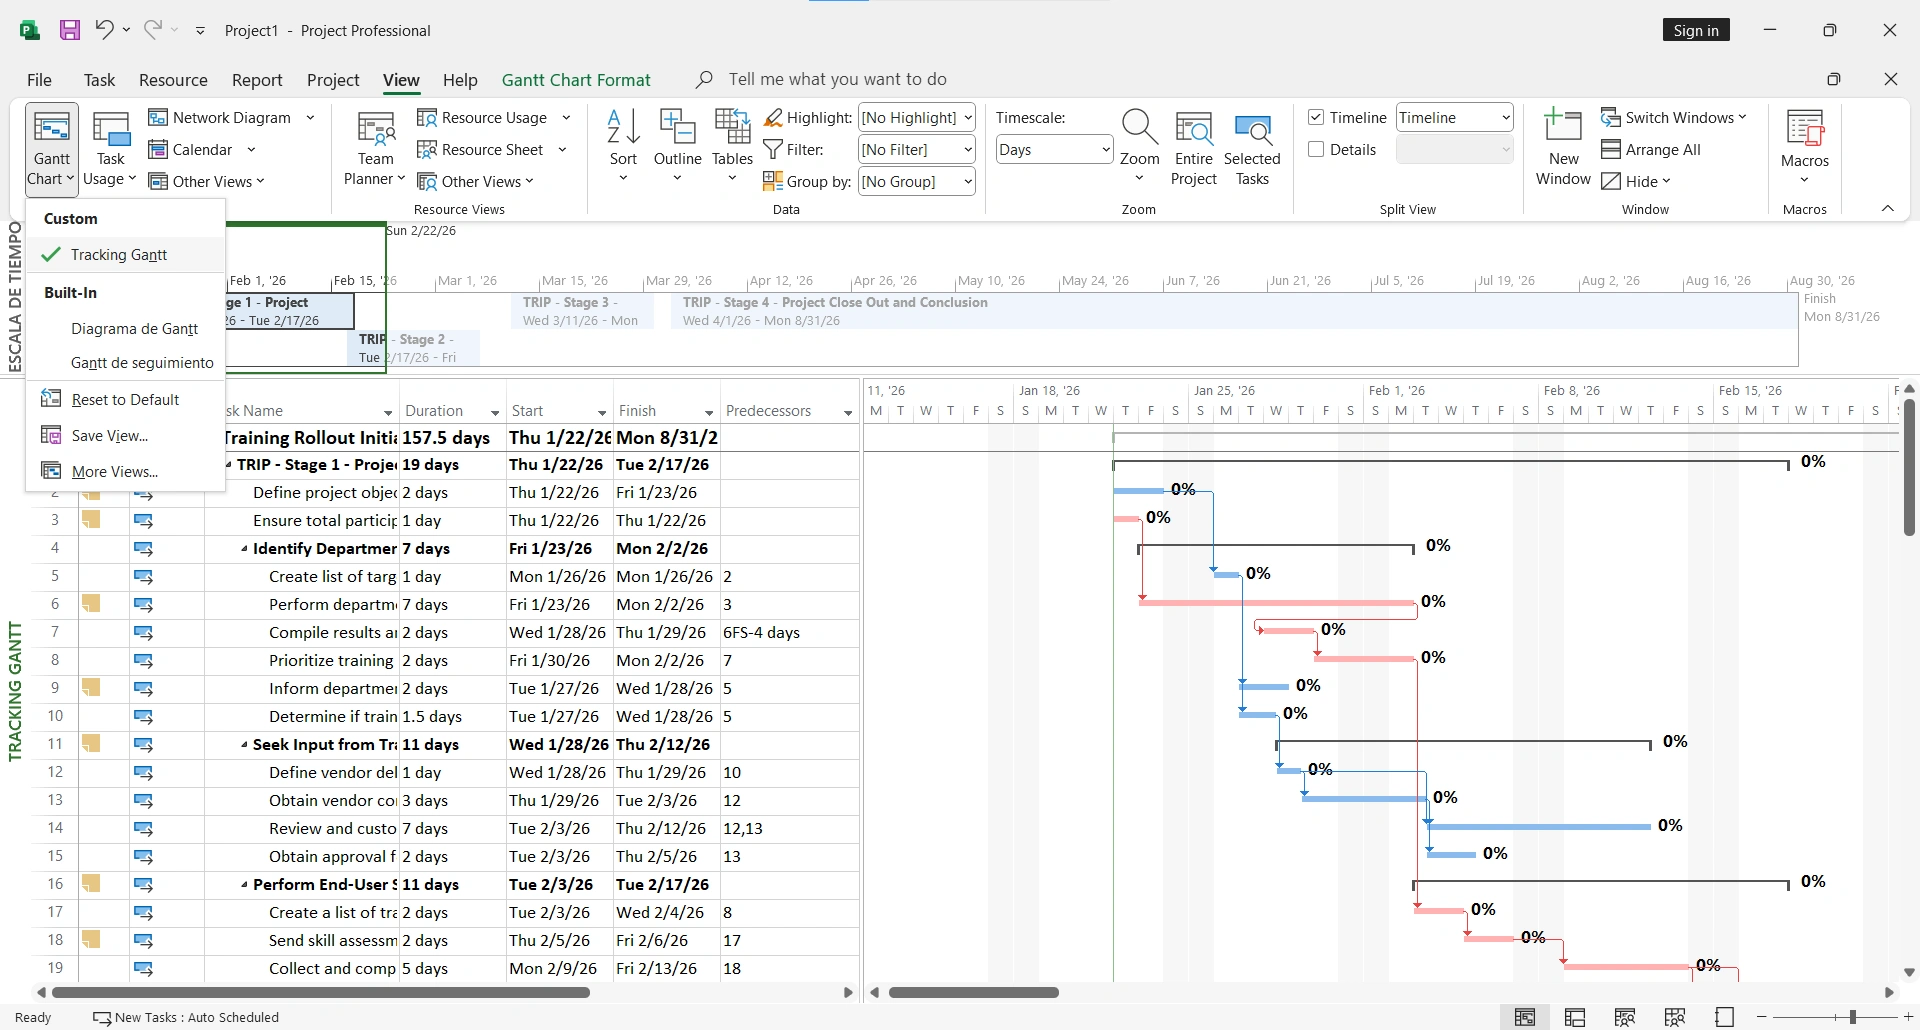Uncheck the Timeline checkbox
This screenshot has width=1920, height=1030.
tap(1316, 117)
